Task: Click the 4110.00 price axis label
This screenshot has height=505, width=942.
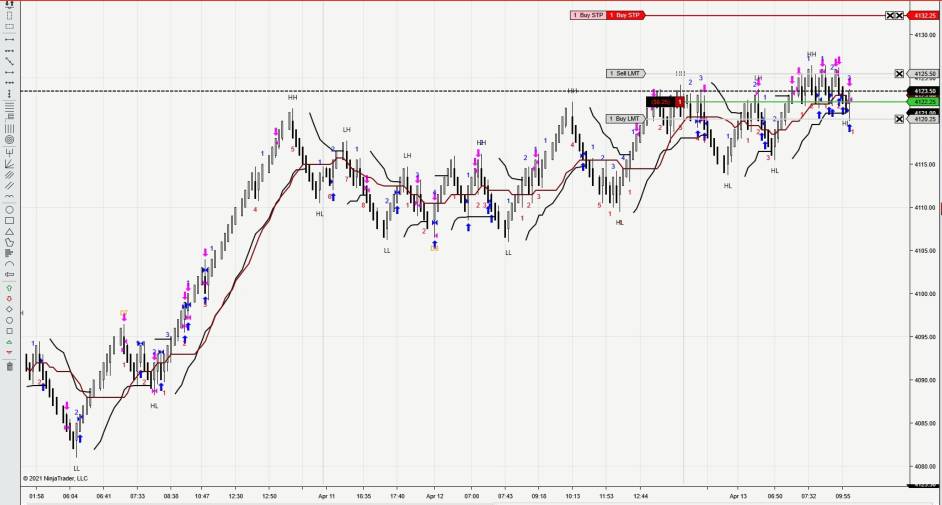Action: [925, 207]
